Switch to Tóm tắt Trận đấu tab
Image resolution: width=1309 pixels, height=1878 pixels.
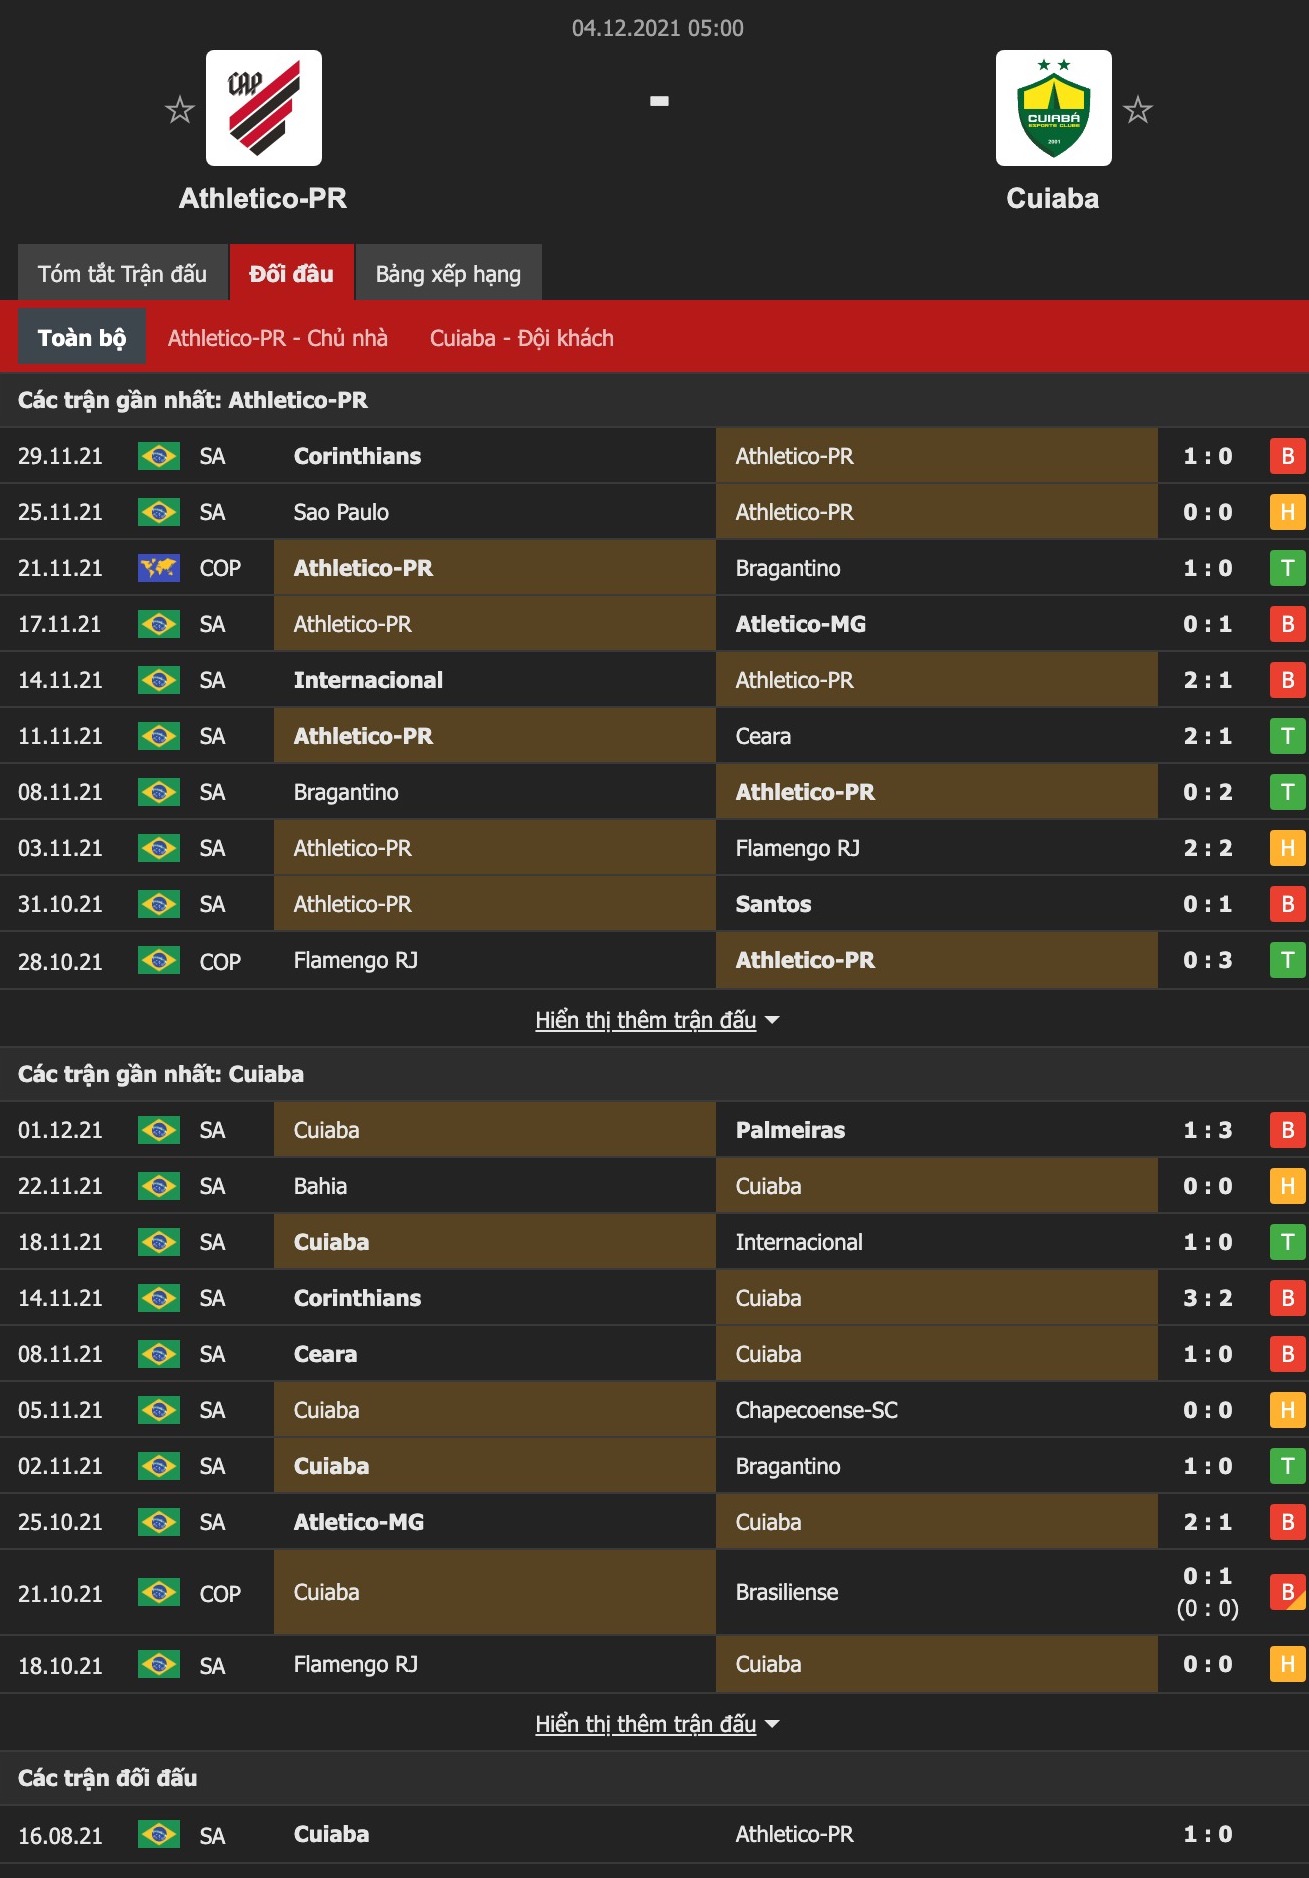(122, 273)
